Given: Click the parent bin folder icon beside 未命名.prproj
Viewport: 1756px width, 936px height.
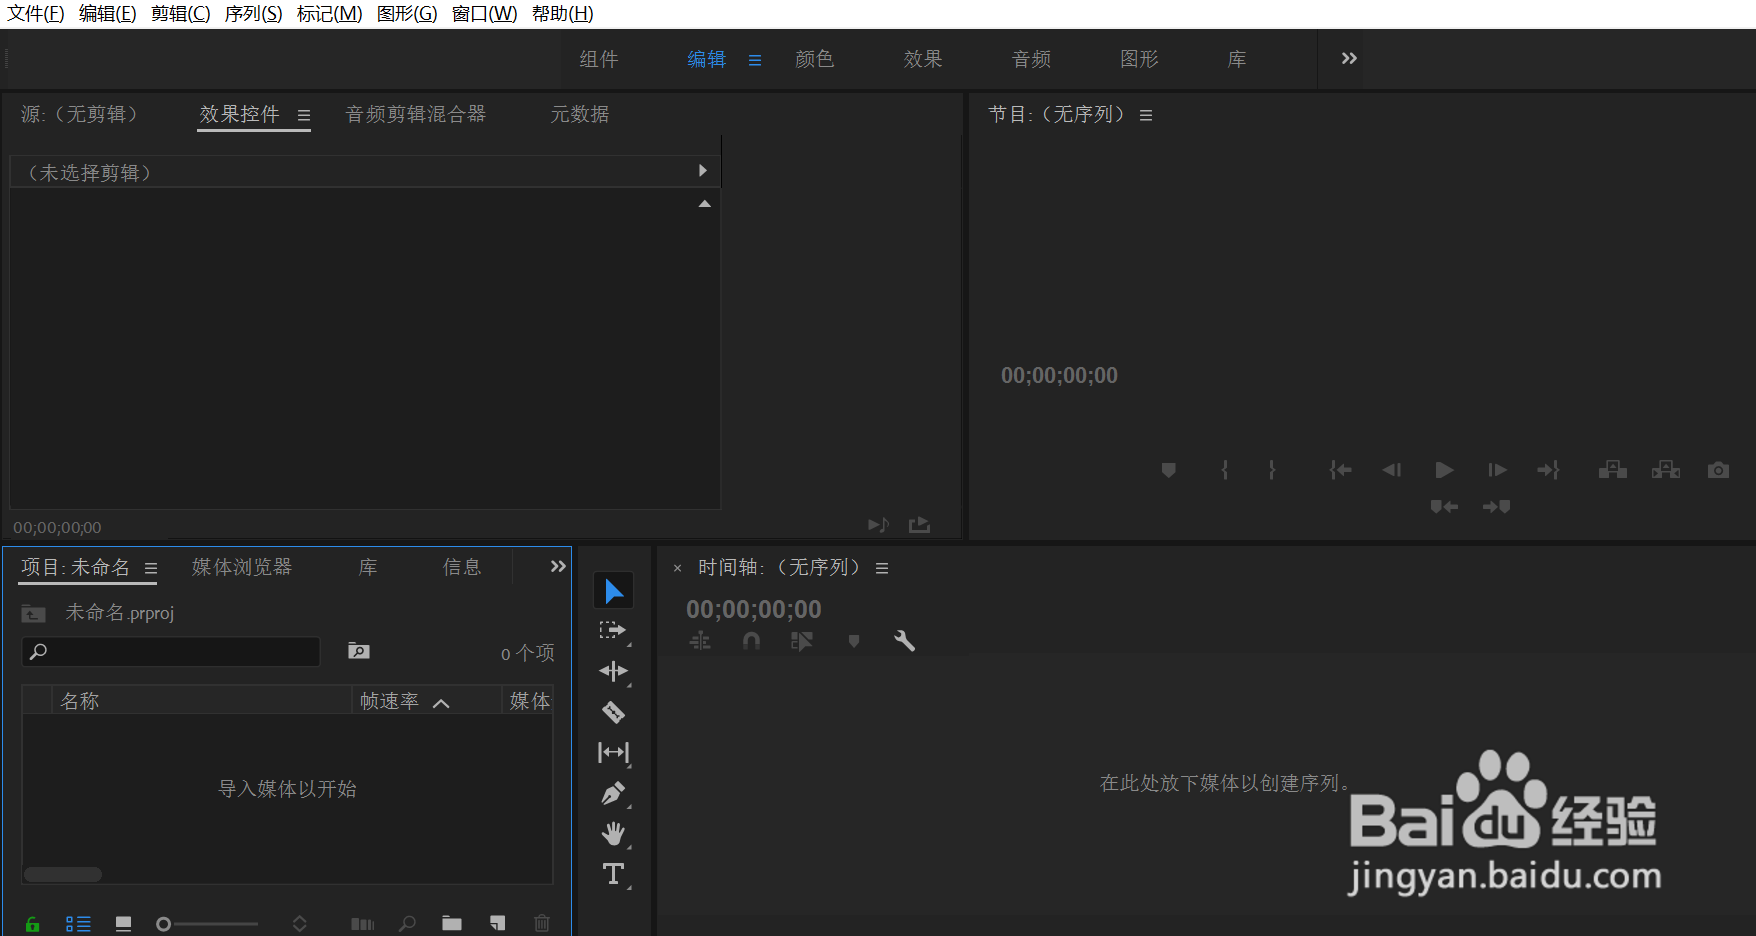Looking at the screenshot, I should pos(34,613).
